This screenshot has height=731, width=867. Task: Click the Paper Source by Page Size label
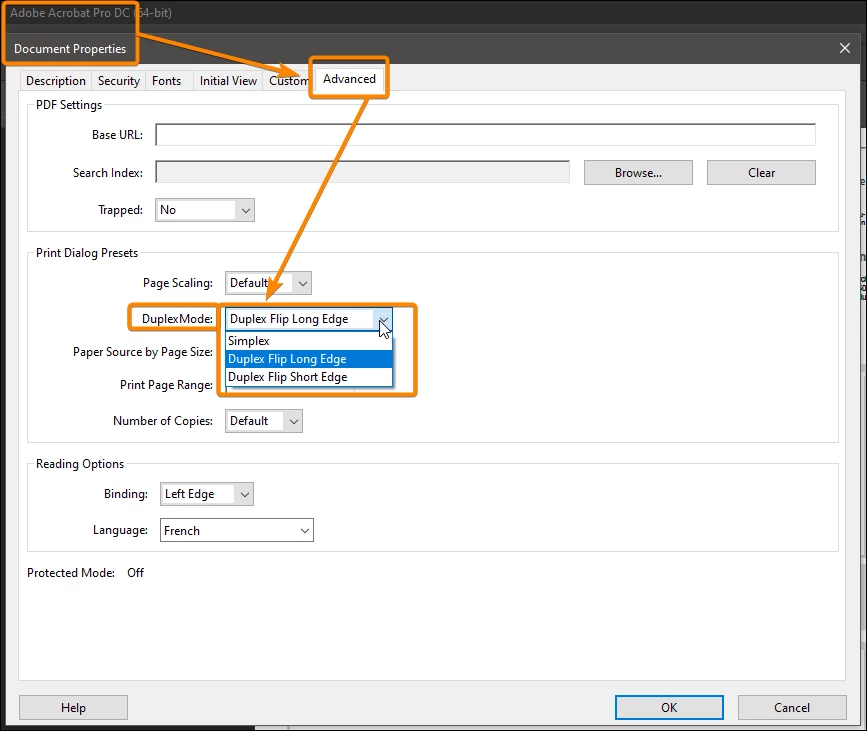143,352
